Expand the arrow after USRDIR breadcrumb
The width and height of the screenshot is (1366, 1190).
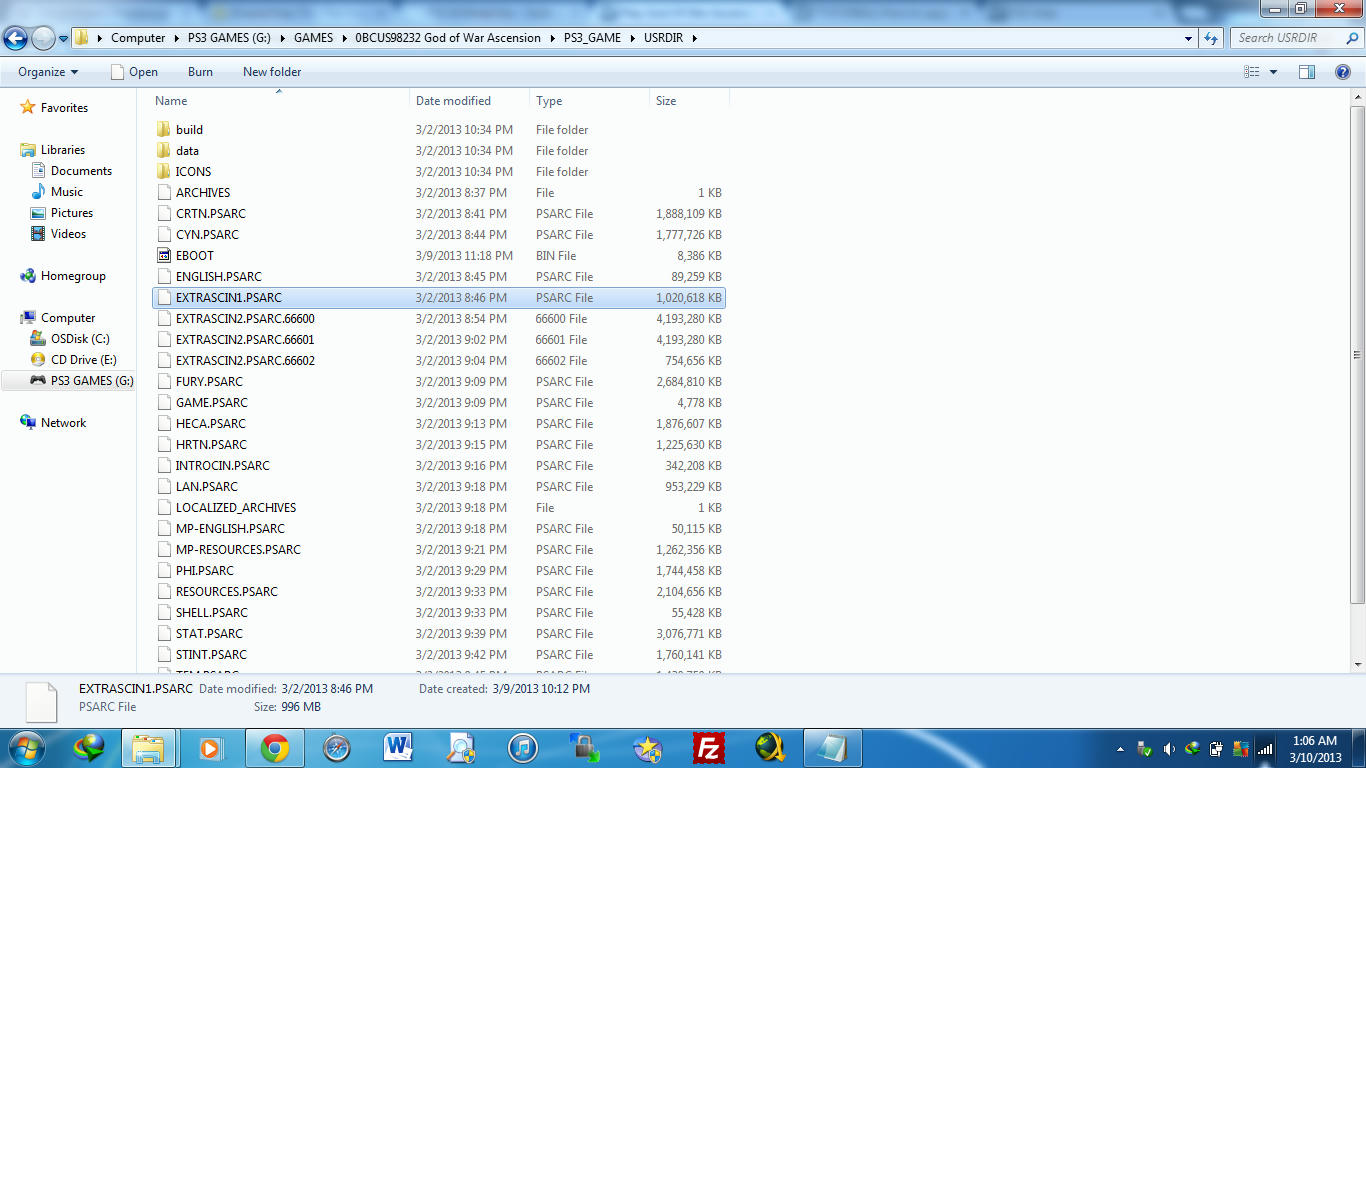(x=695, y=38)
